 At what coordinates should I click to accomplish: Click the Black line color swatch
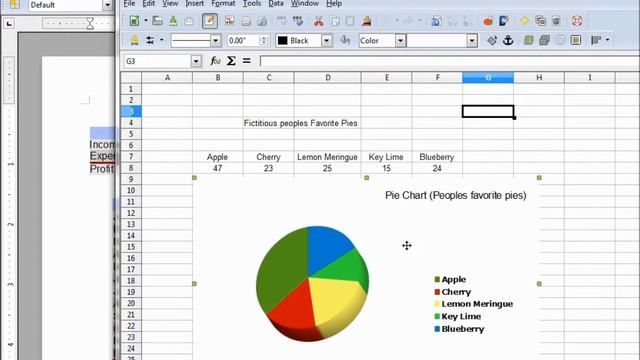[282, 40]
